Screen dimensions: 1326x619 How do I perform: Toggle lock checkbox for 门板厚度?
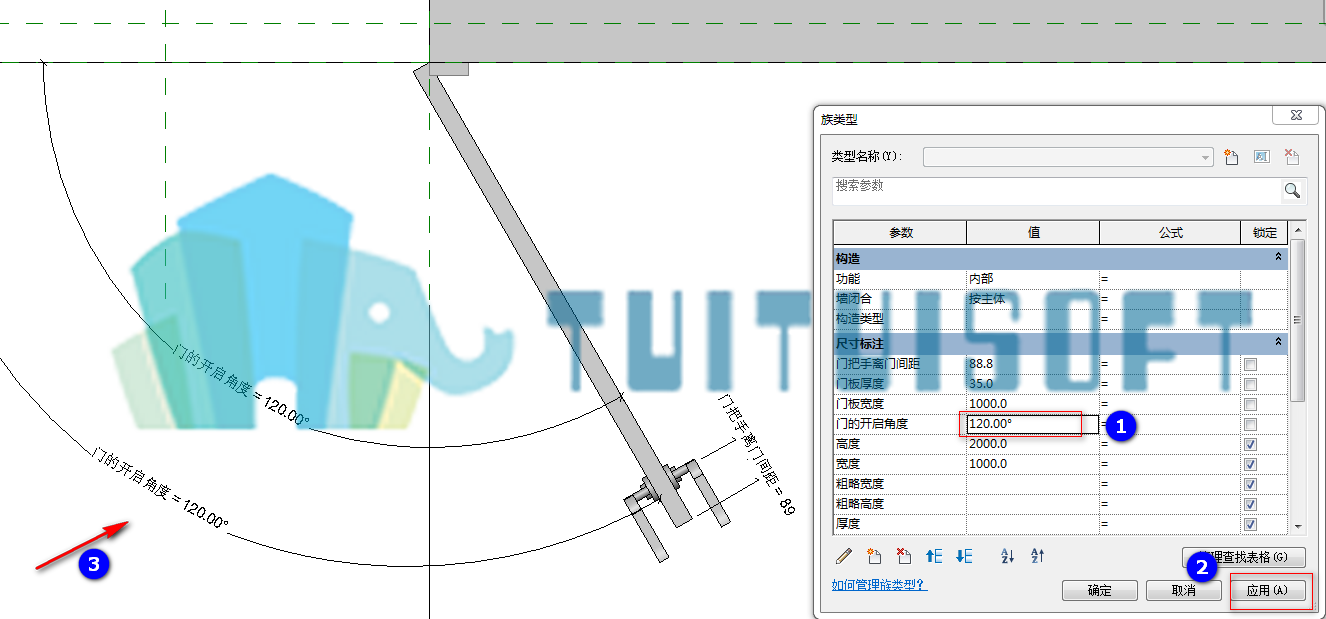coord(1250,384)
